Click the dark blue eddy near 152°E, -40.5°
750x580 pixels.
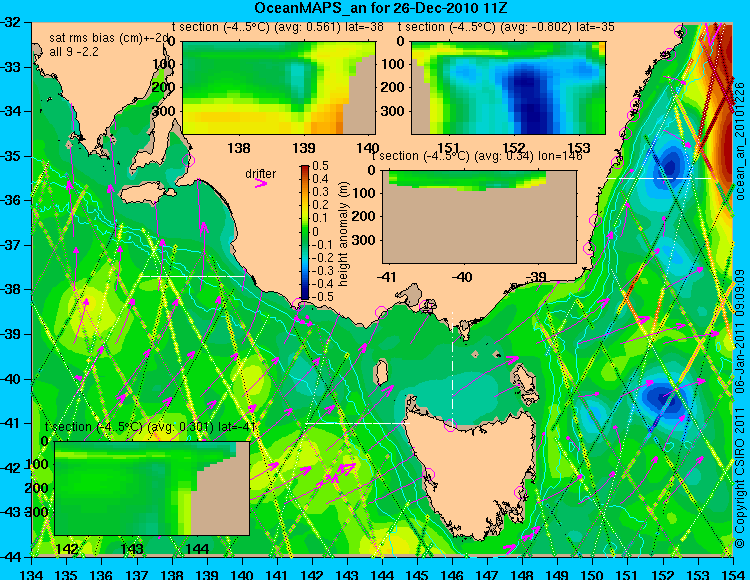(x=665, y=398)
